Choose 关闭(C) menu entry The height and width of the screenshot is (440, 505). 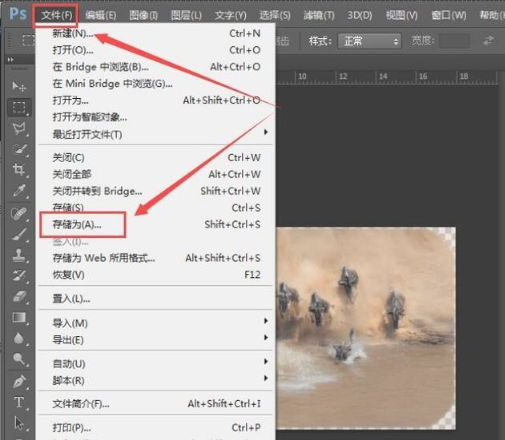pyautogui.click(x=155, y=157)
